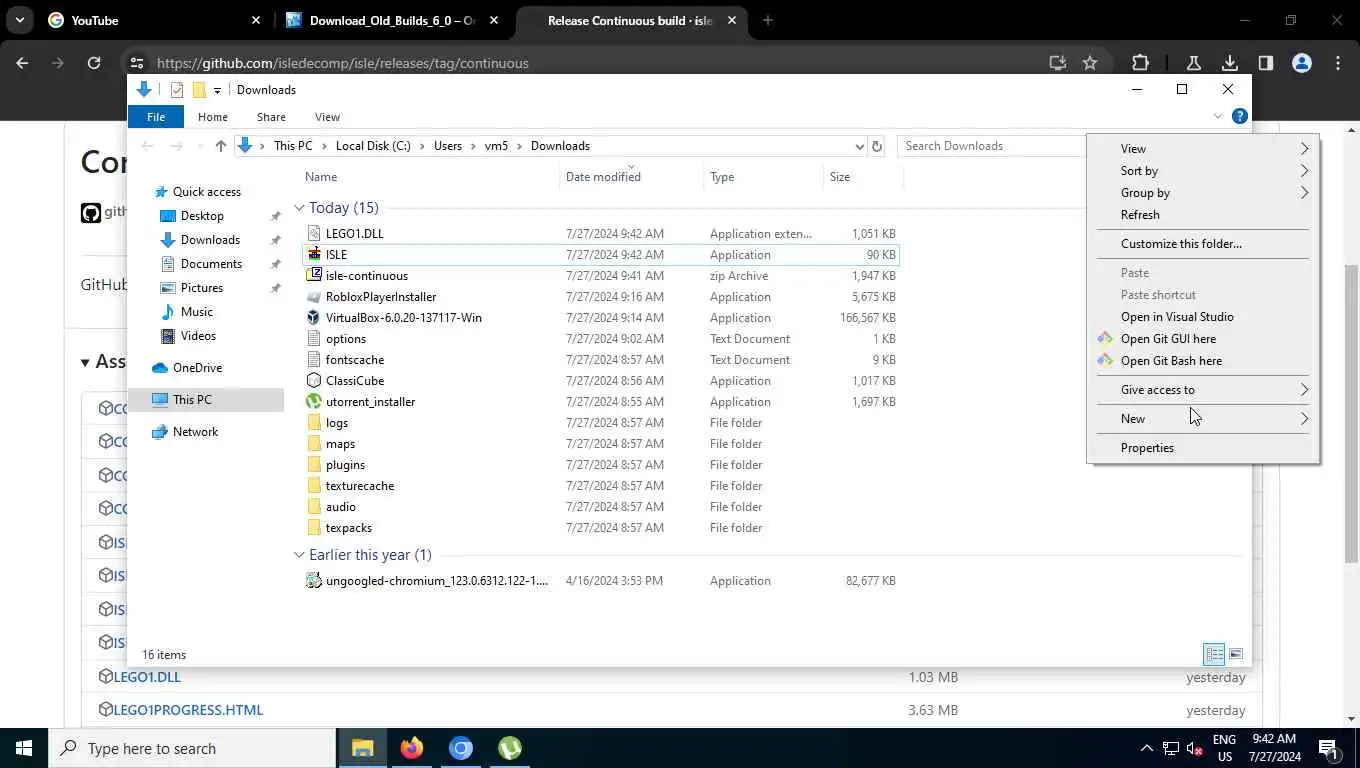This screenshot has width=1360, height=768.
Task: Expand the Sort by submenu
Action: click(1203, 171)
